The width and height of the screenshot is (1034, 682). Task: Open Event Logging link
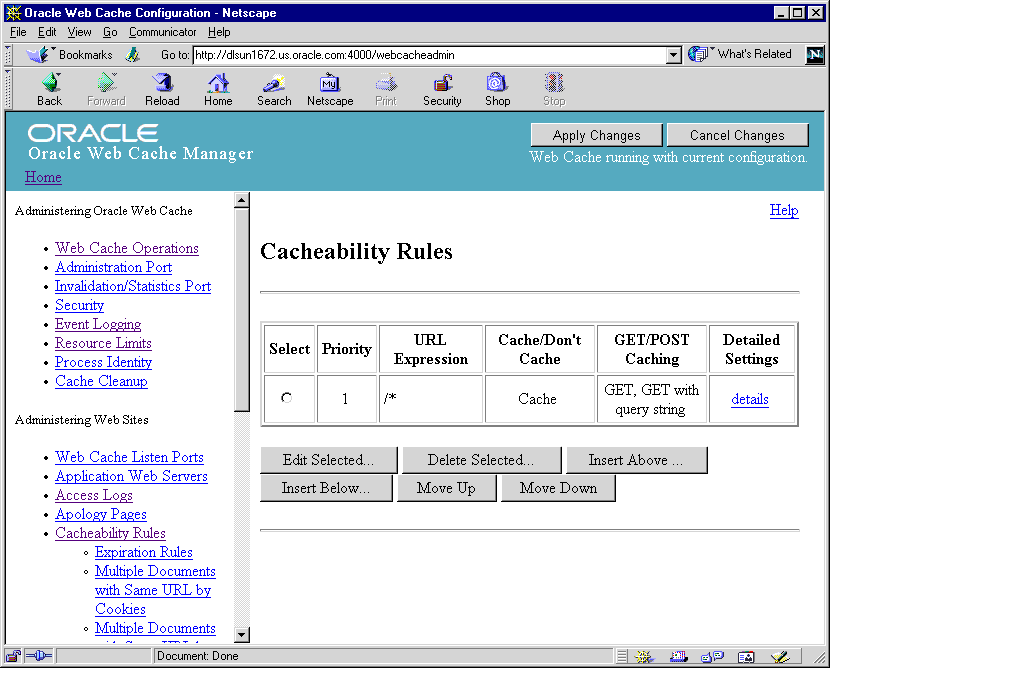(x=98, y=324)
